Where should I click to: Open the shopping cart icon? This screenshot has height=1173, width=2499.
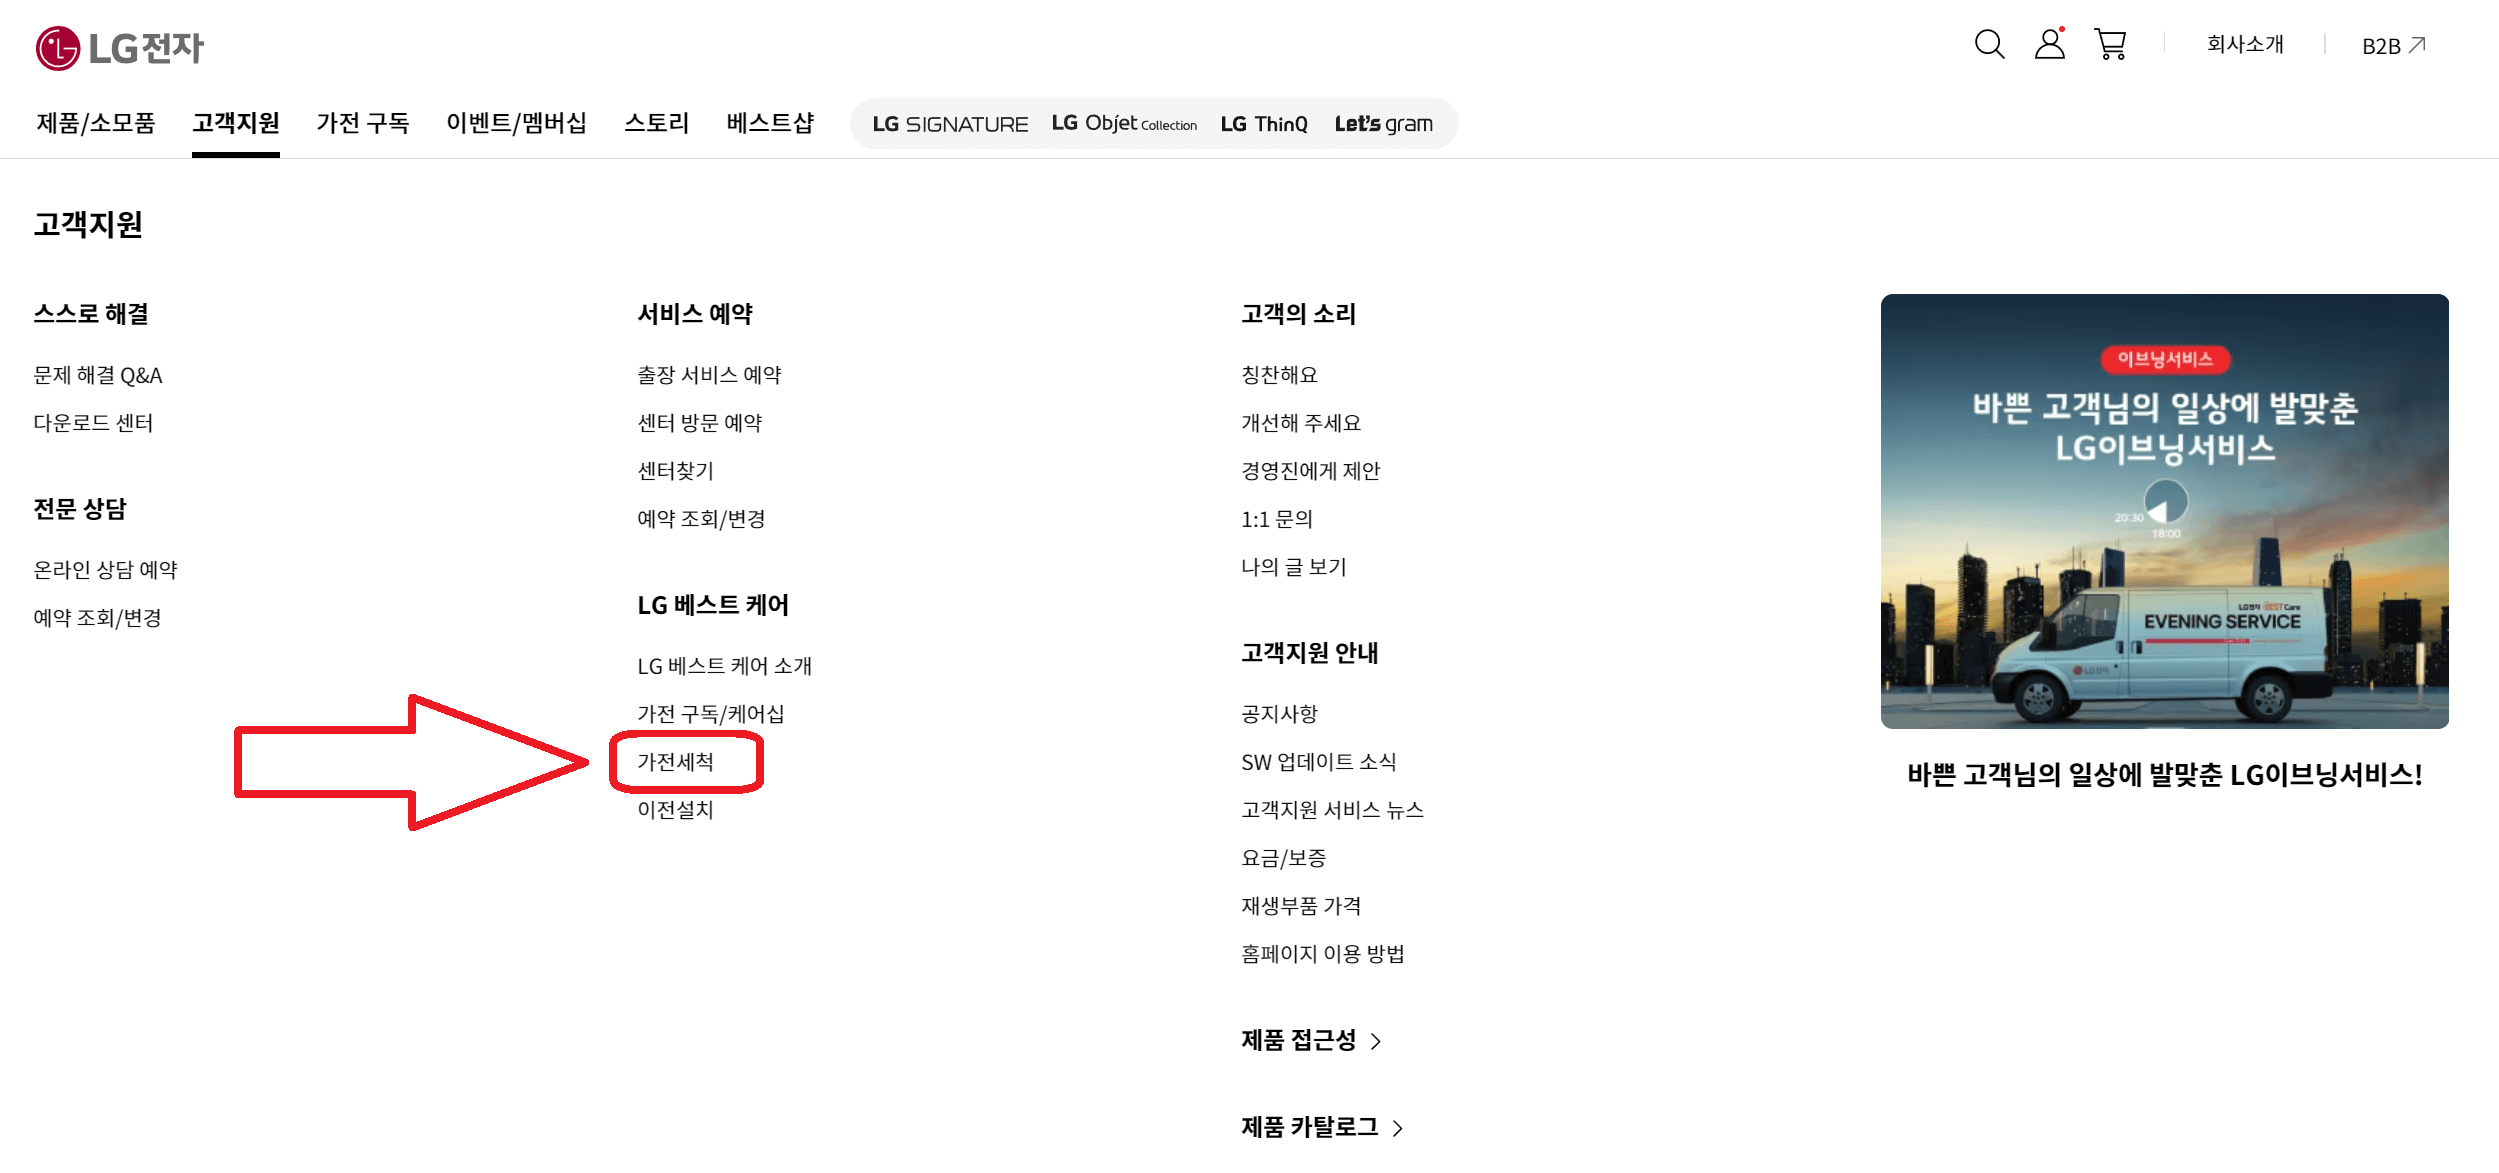(2110, 44)
